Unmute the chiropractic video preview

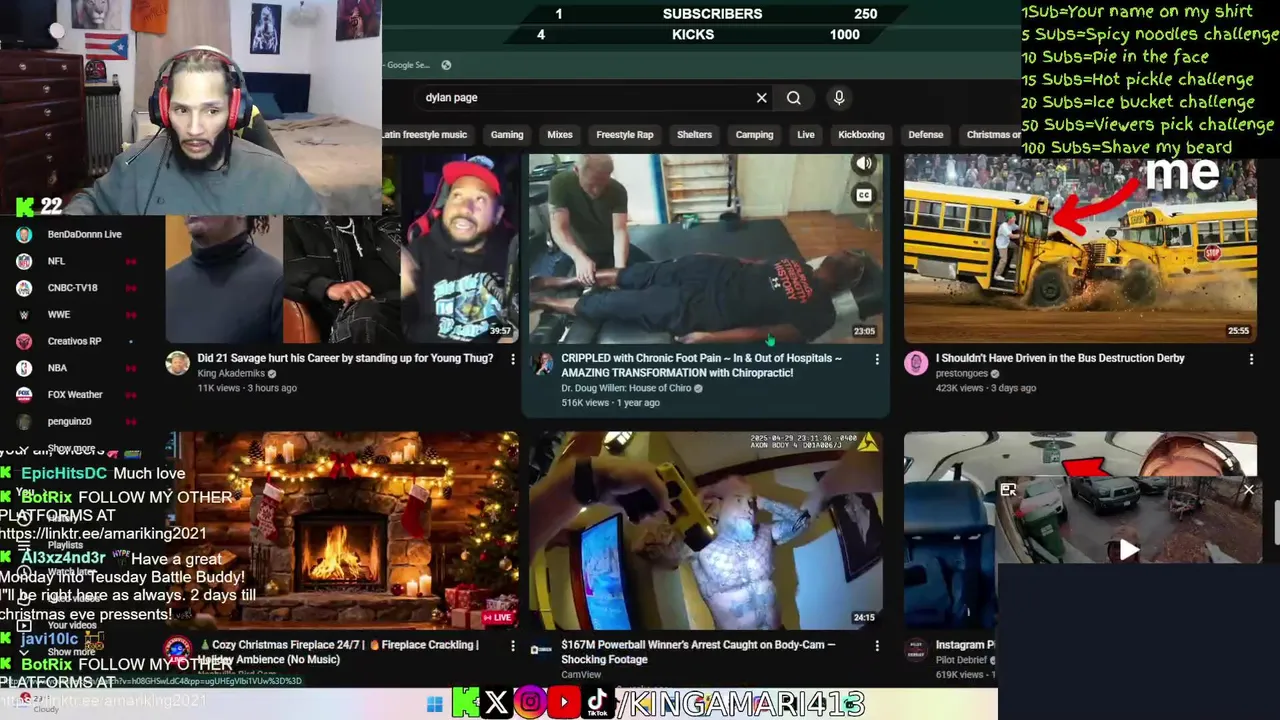tap(865, 164)
